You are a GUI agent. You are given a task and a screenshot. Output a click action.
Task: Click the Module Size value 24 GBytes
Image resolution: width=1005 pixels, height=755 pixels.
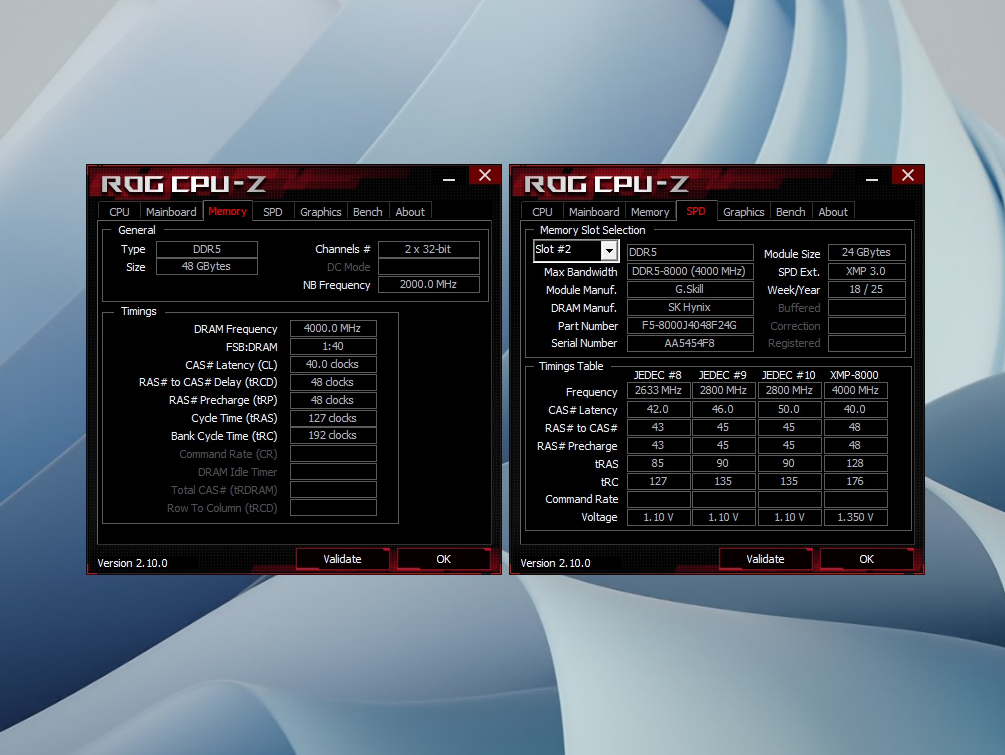click(x=867, y=253)
